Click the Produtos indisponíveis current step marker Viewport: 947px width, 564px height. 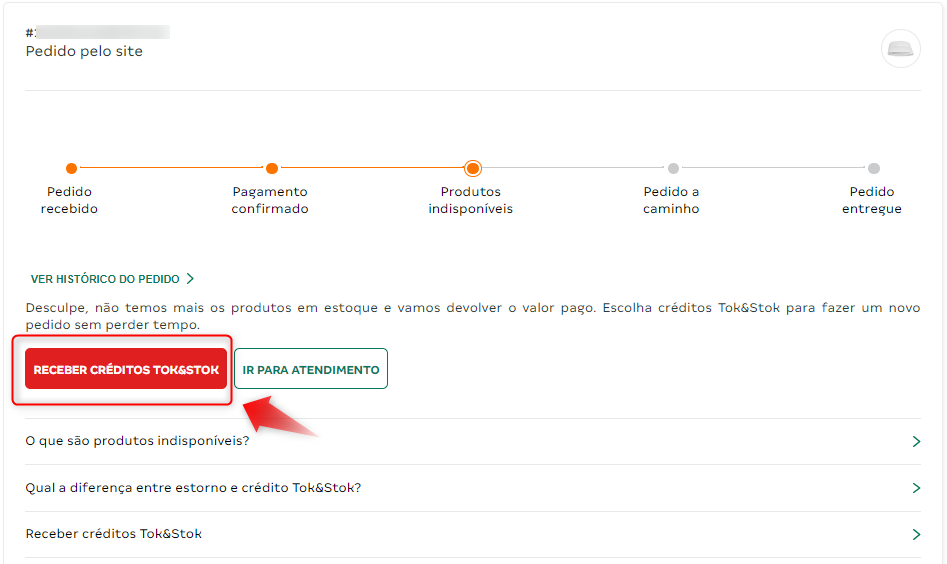tap(473, 168)
